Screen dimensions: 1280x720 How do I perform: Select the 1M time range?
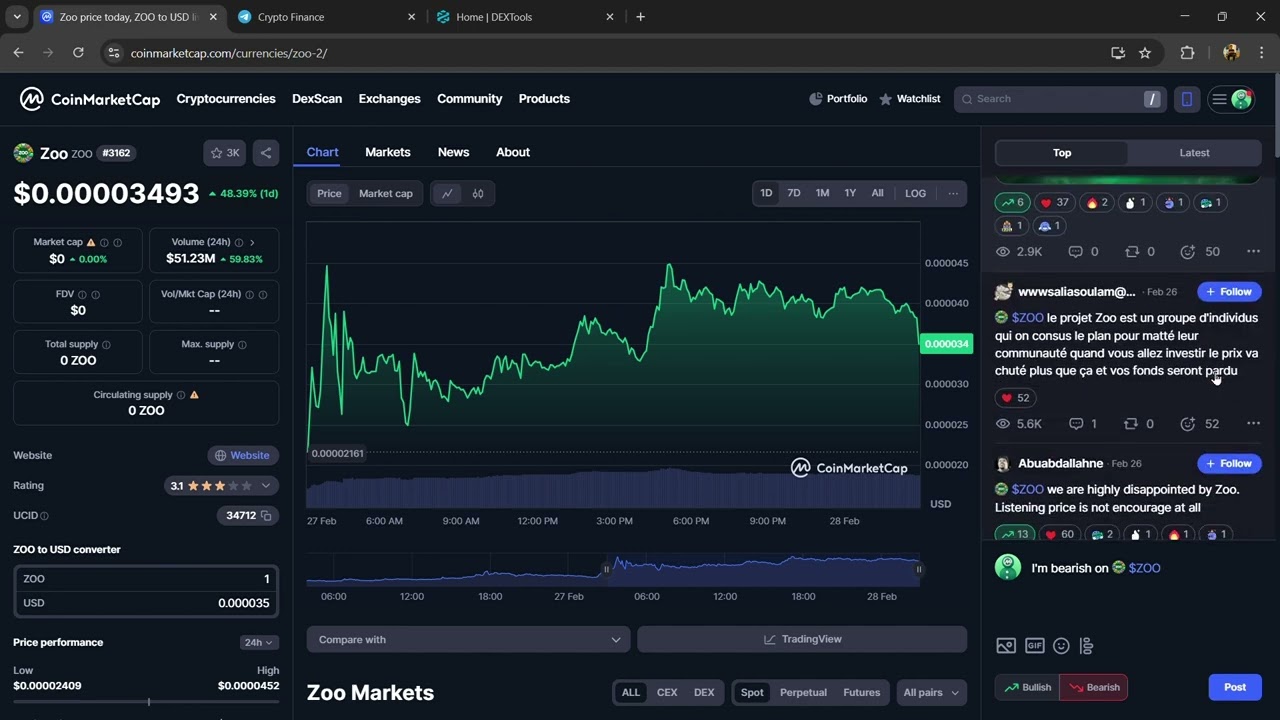tap(822, 193)
